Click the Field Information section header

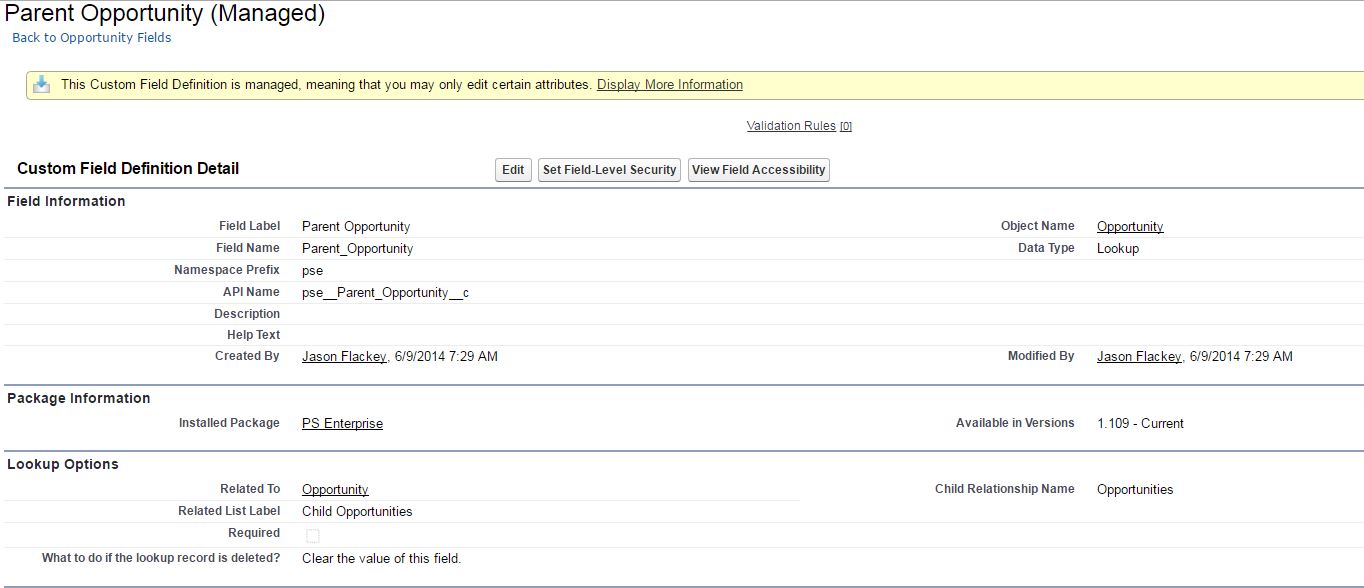66,201
